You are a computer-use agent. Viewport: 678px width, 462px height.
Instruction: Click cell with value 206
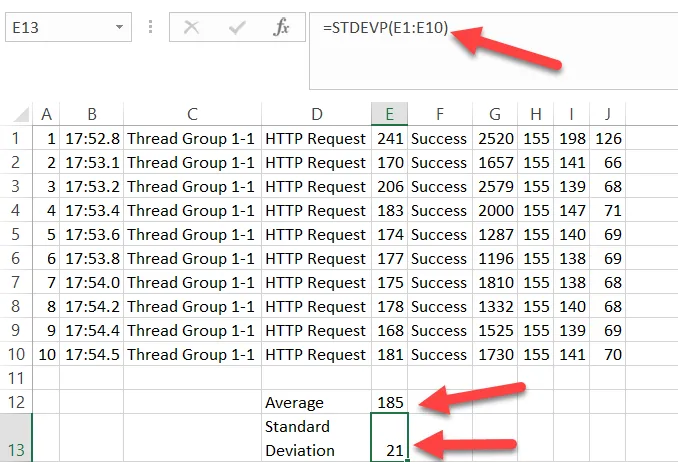390,186
